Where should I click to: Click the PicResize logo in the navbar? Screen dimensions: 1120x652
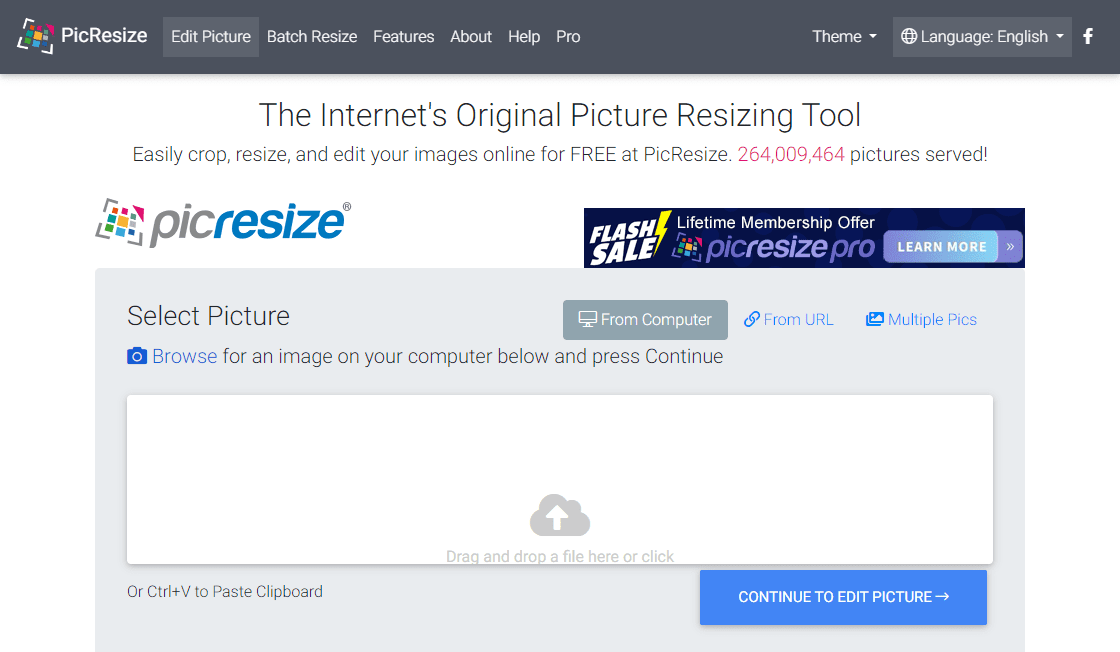[x=80, y=36]
